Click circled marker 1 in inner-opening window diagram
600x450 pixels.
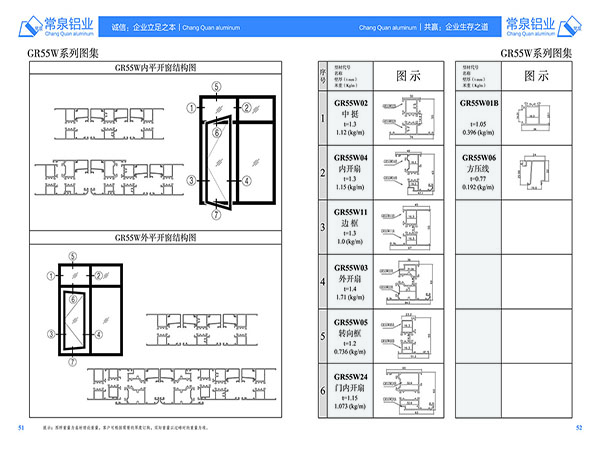point(191,108)
